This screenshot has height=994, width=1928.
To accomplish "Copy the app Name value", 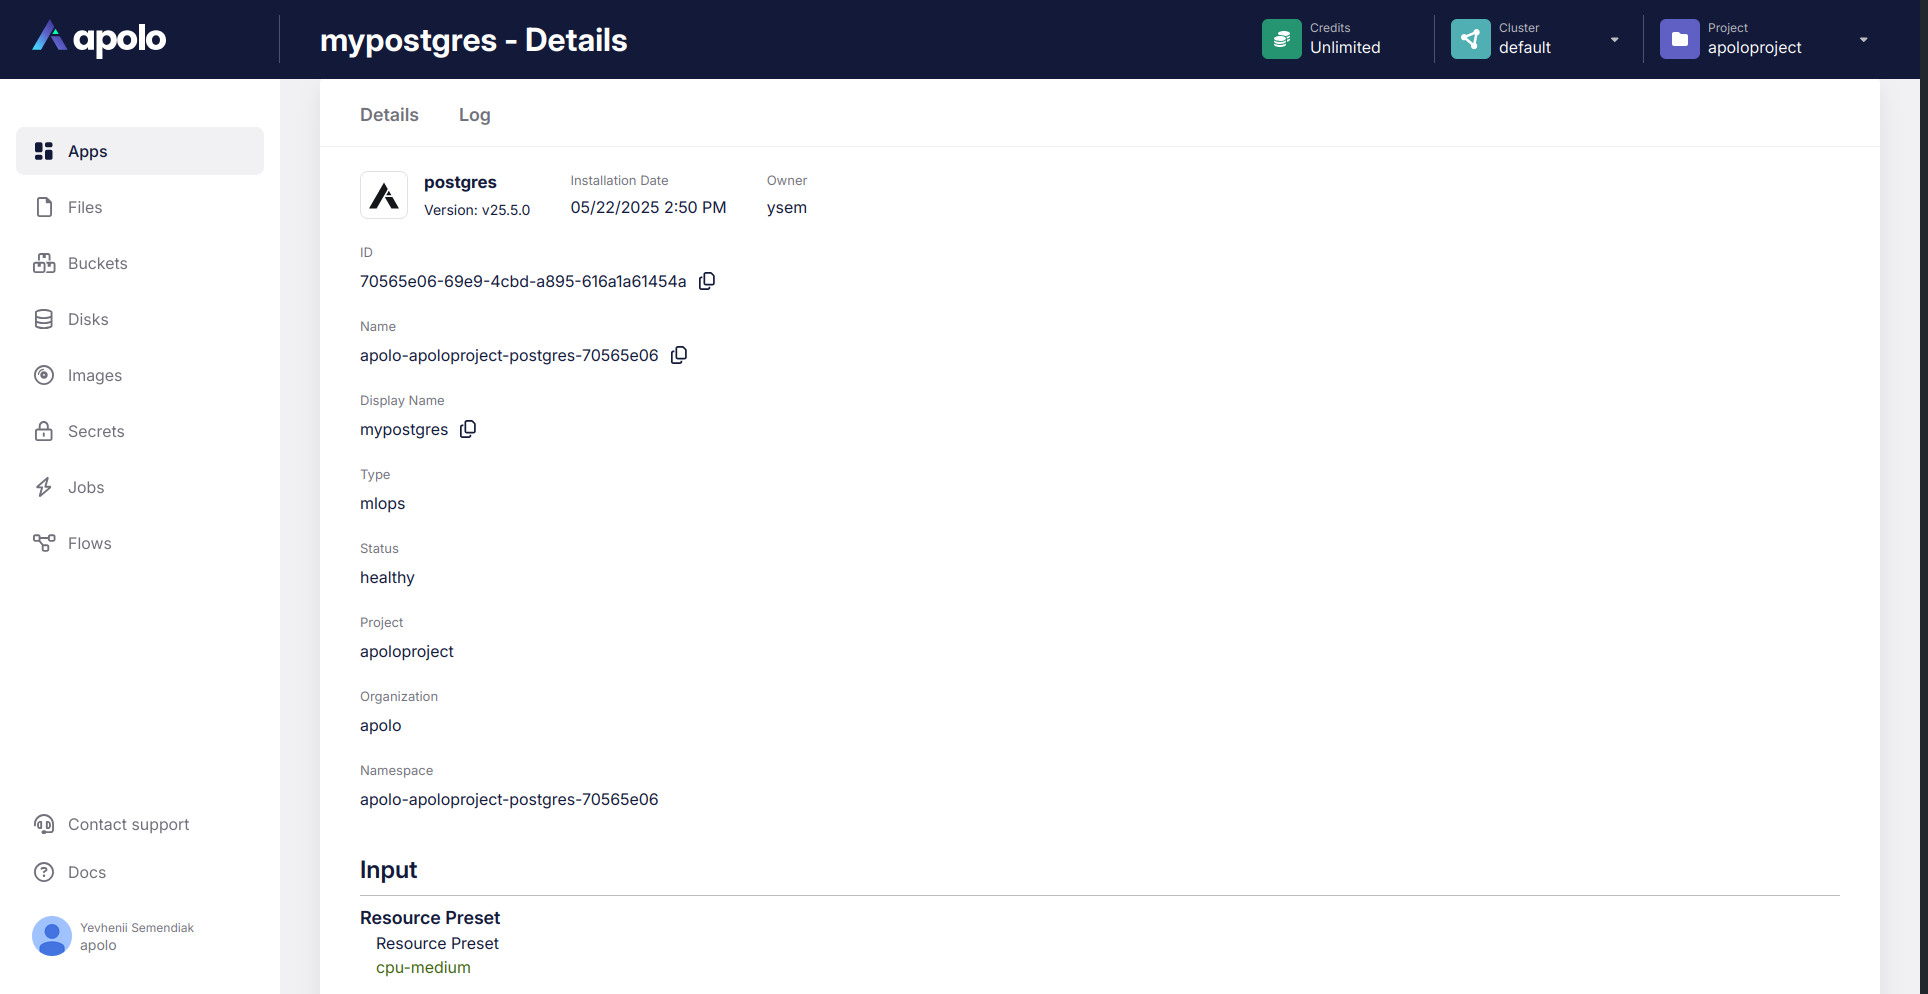I will pyautogui.click(x=679, y=355).
